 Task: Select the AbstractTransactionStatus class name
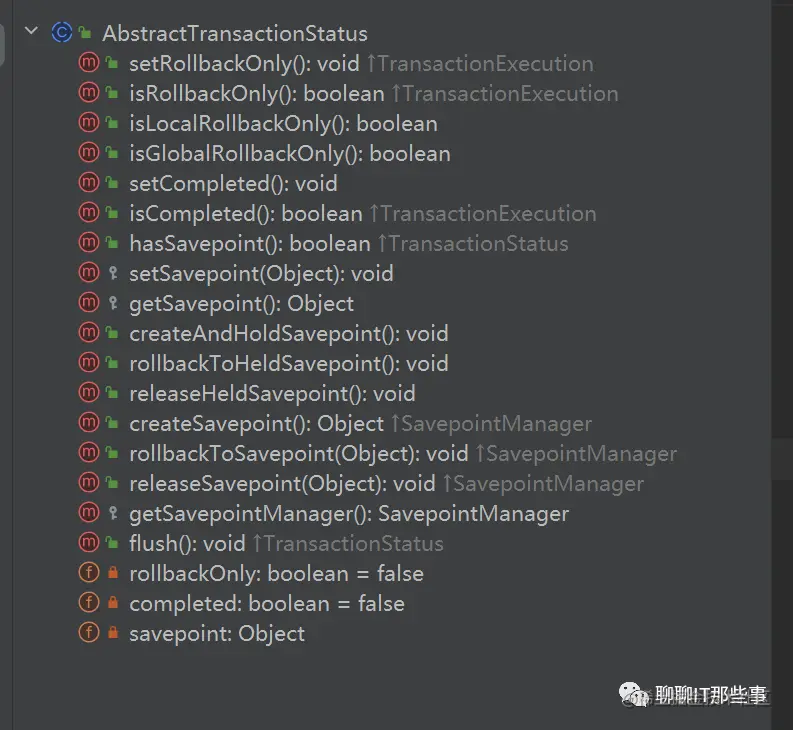pyautogui.click(x=235, y=33)
